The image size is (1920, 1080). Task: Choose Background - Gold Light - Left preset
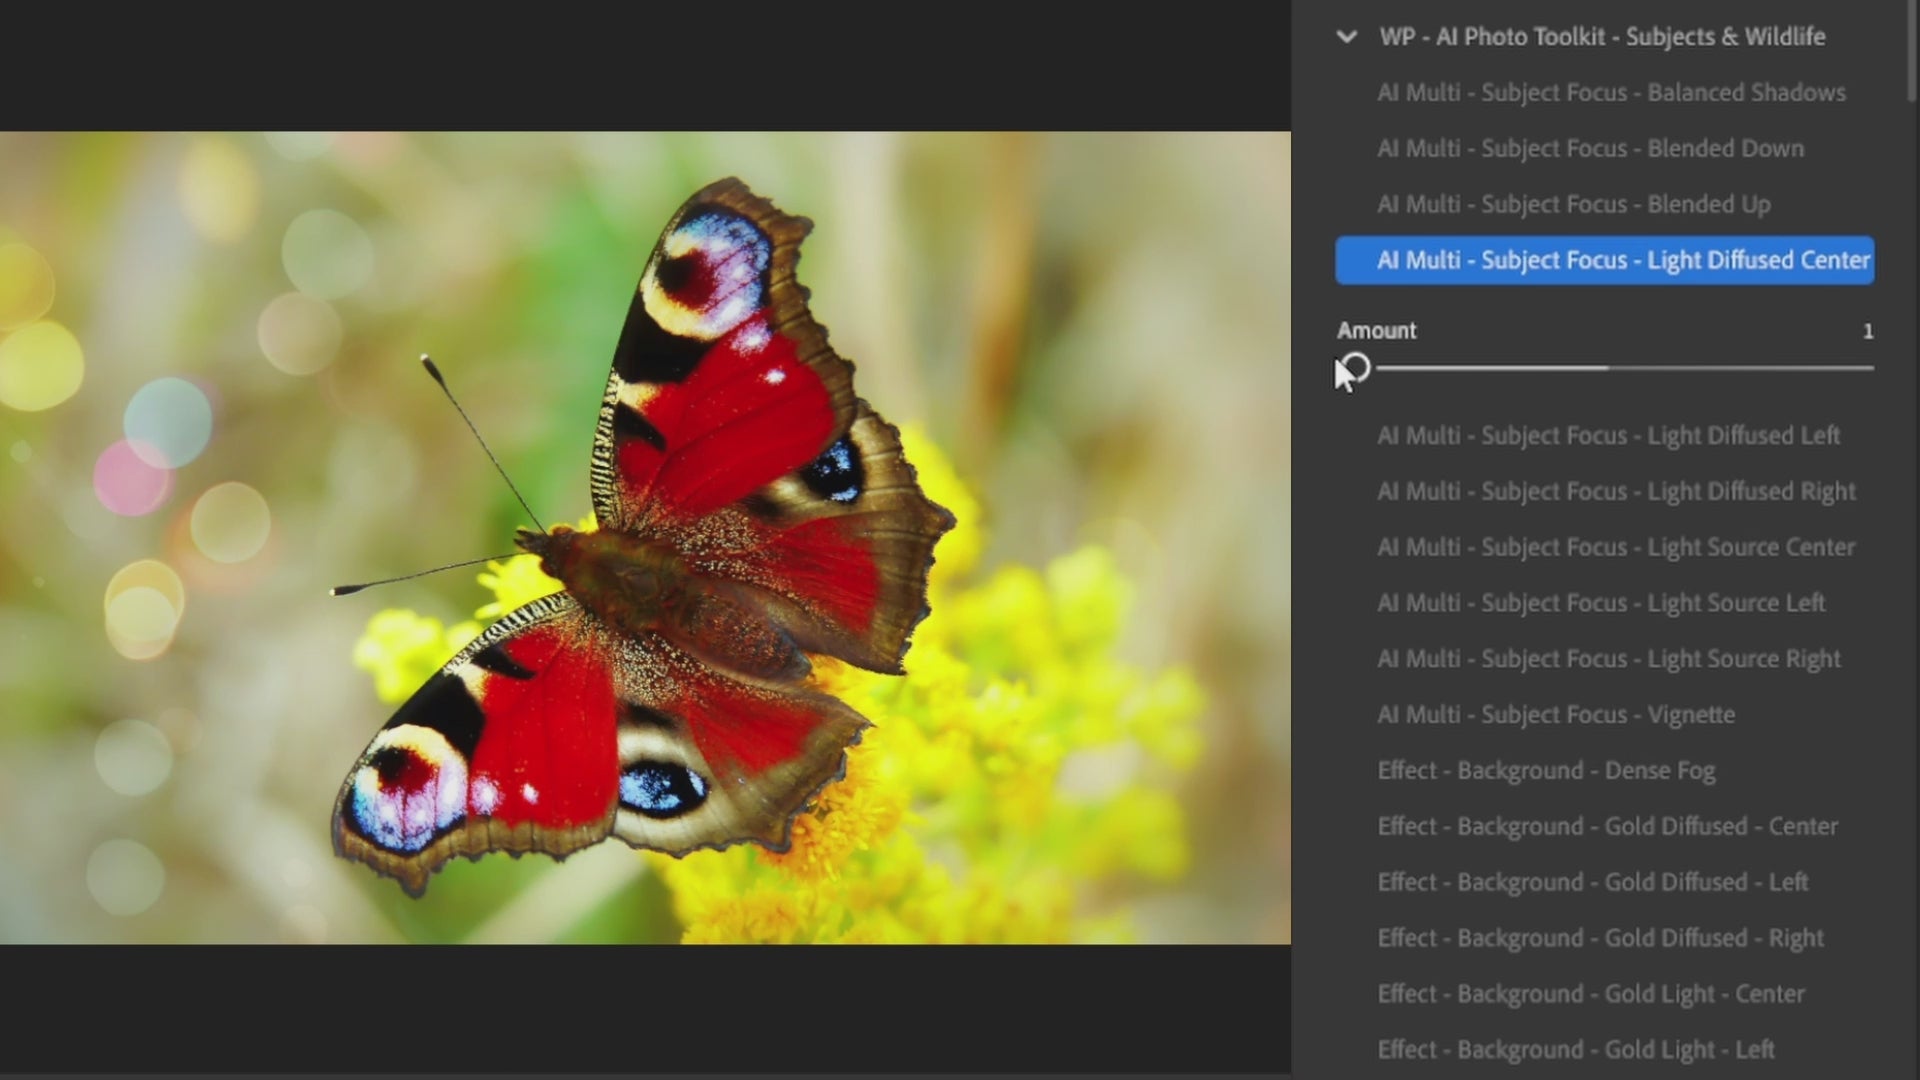[1575, 1050]
